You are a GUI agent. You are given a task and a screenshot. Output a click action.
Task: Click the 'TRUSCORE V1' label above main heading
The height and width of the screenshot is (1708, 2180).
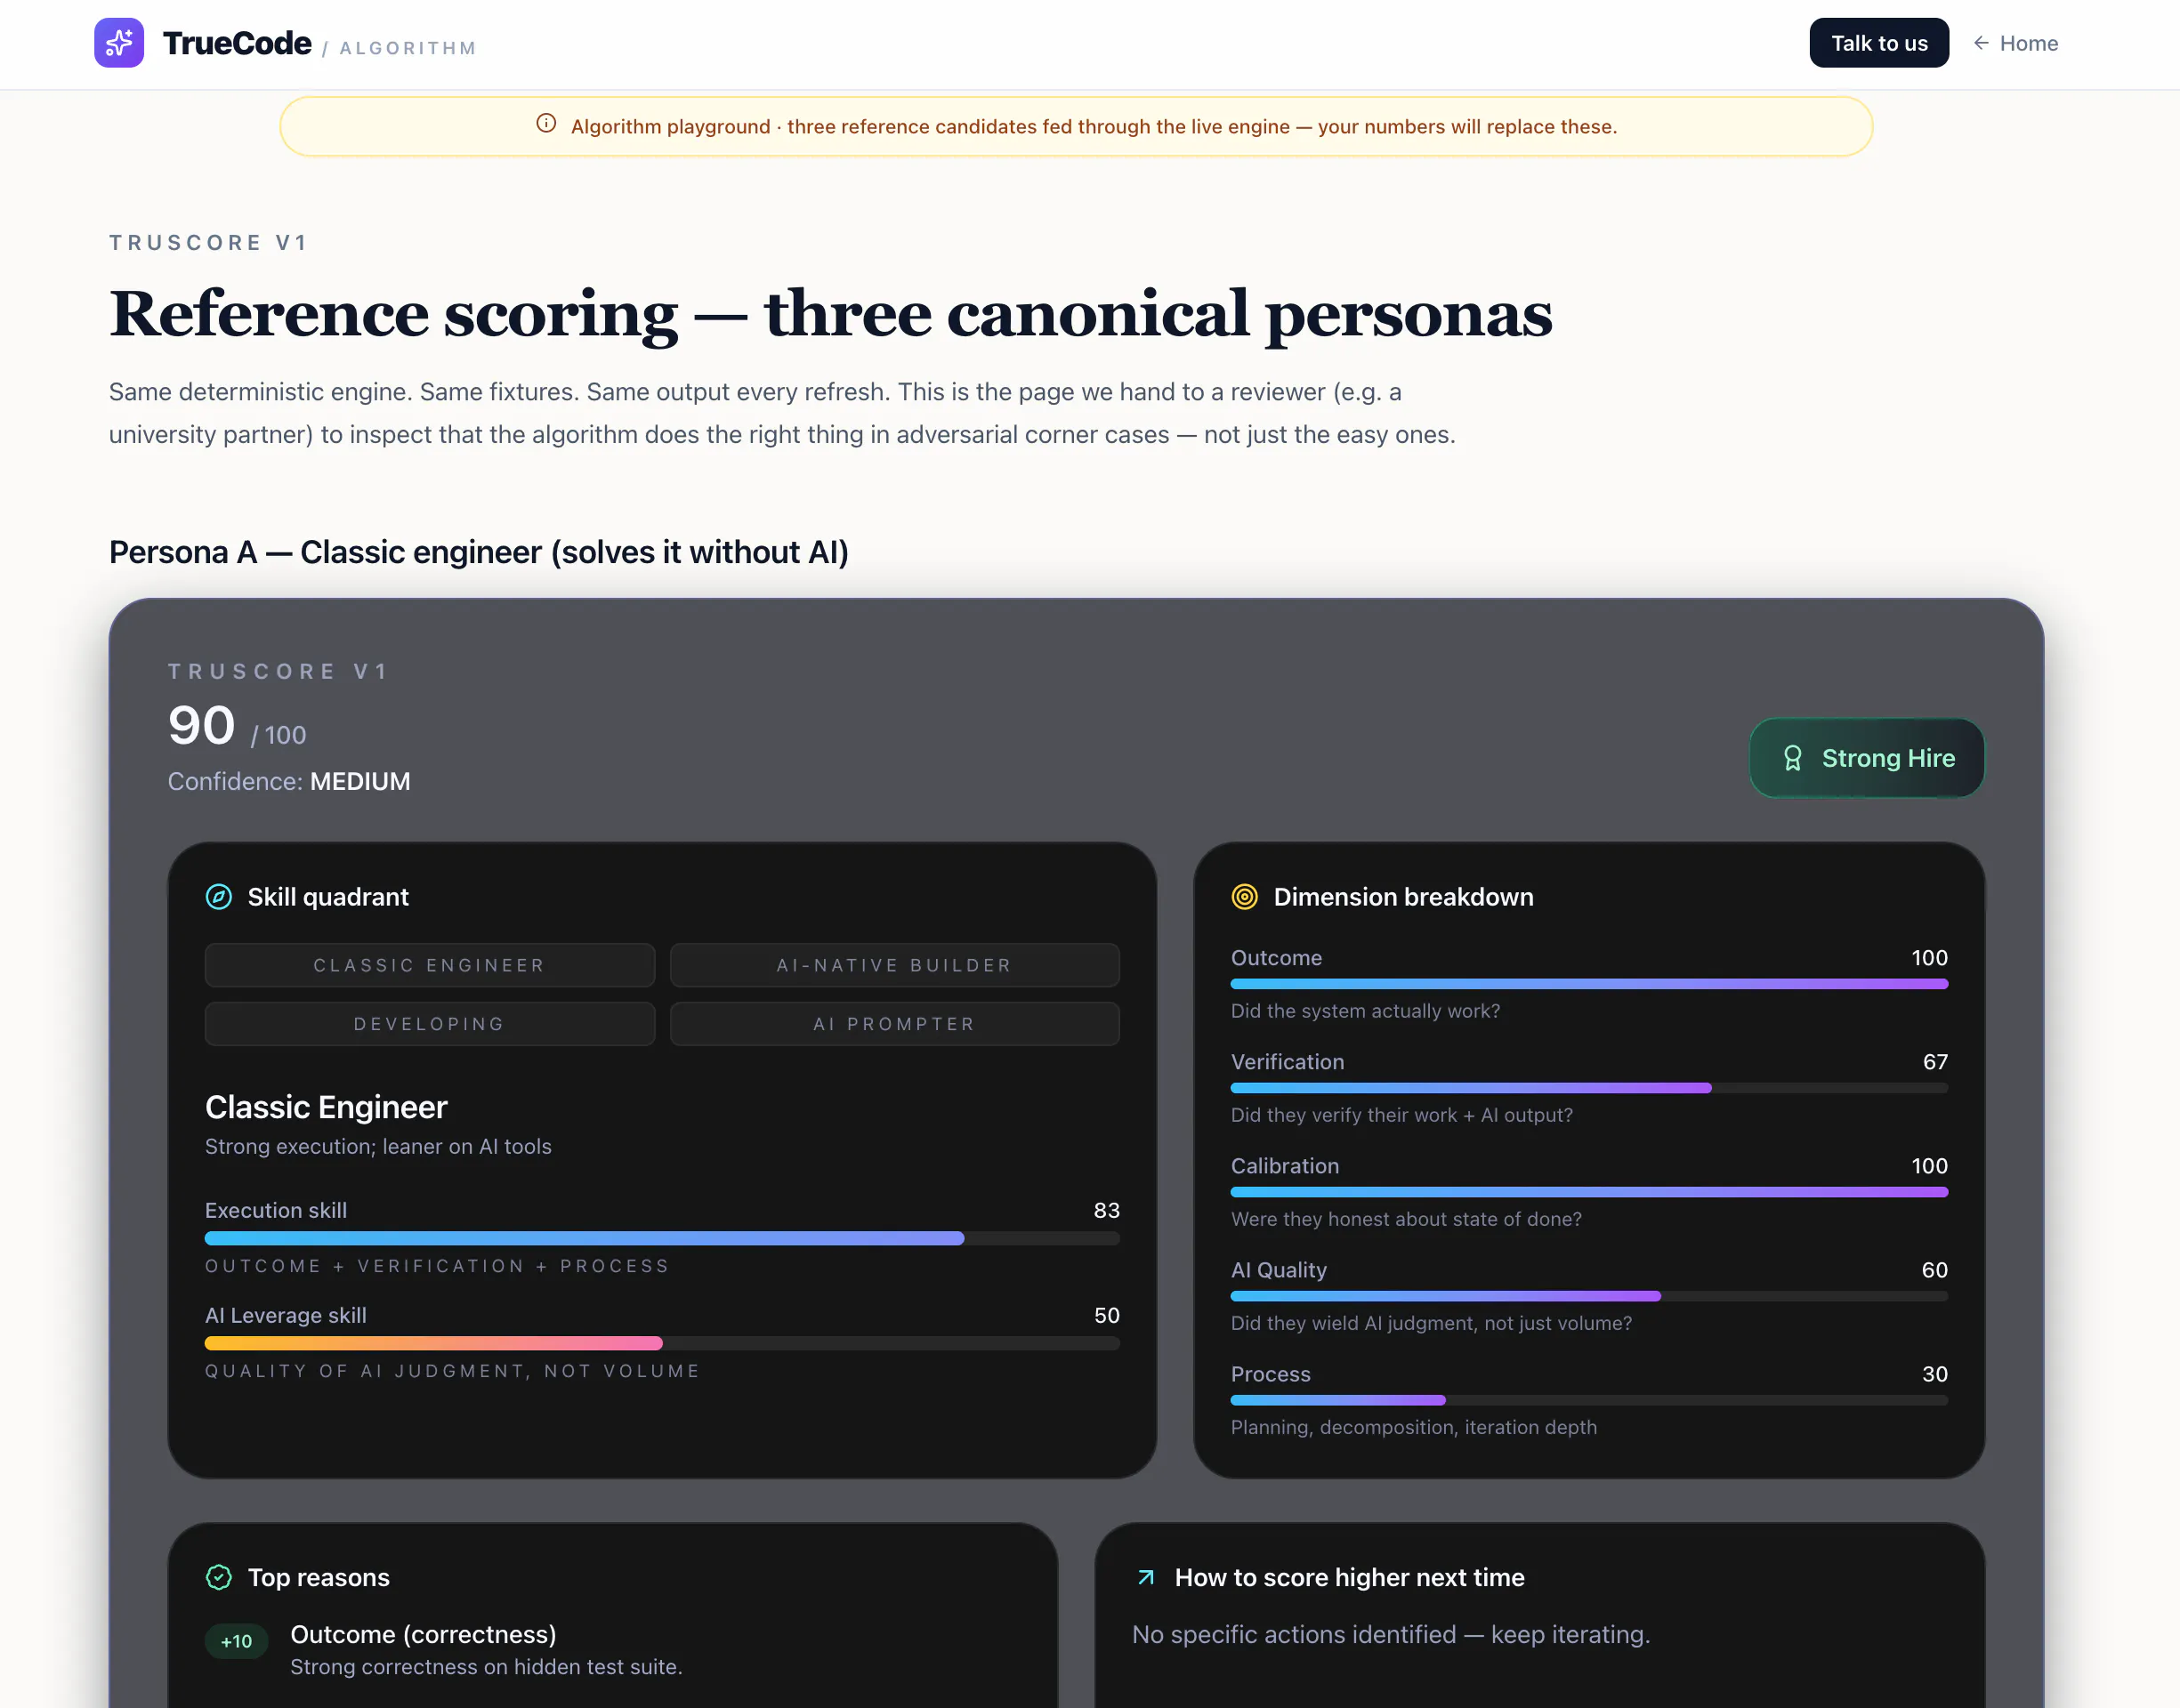(208, 242)
